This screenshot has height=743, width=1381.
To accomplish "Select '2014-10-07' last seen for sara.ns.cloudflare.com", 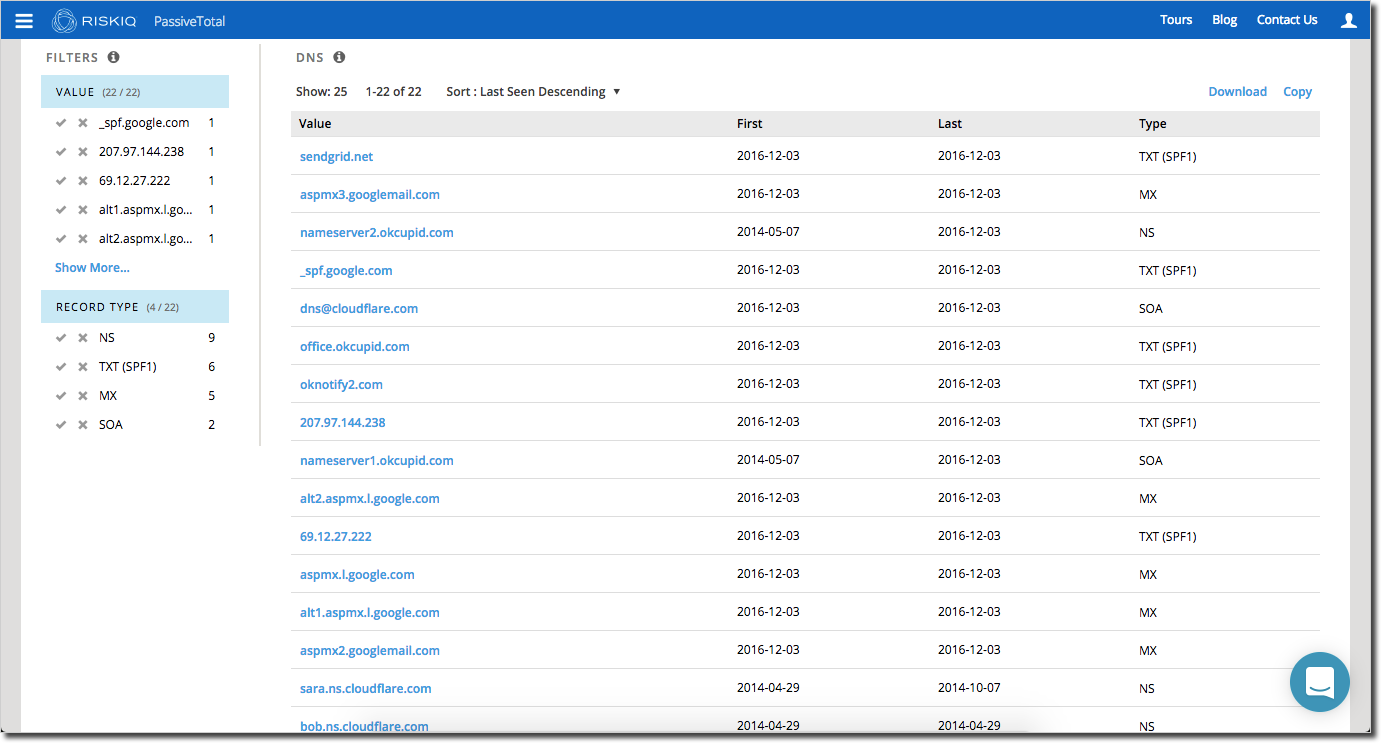I will click(x=969, y=689).
